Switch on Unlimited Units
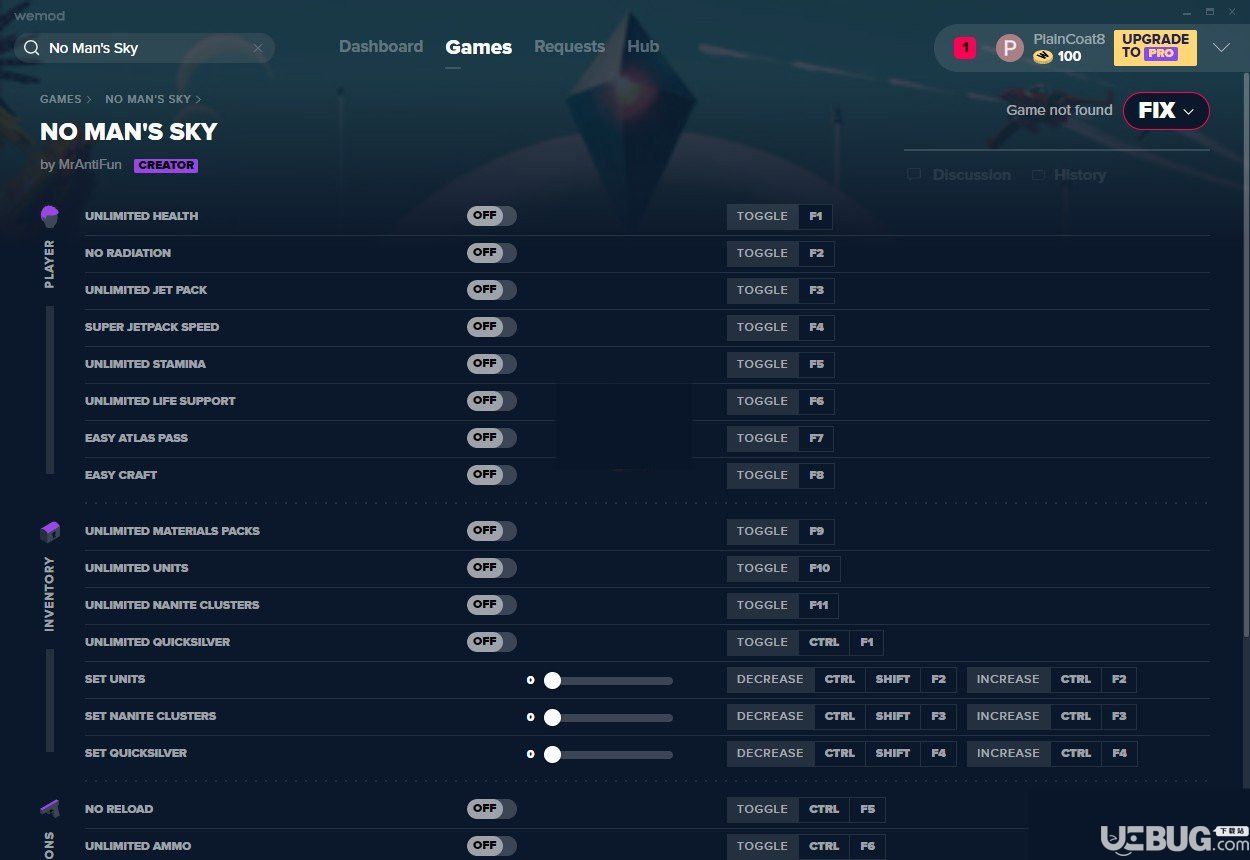 click(x=492, y=568)
